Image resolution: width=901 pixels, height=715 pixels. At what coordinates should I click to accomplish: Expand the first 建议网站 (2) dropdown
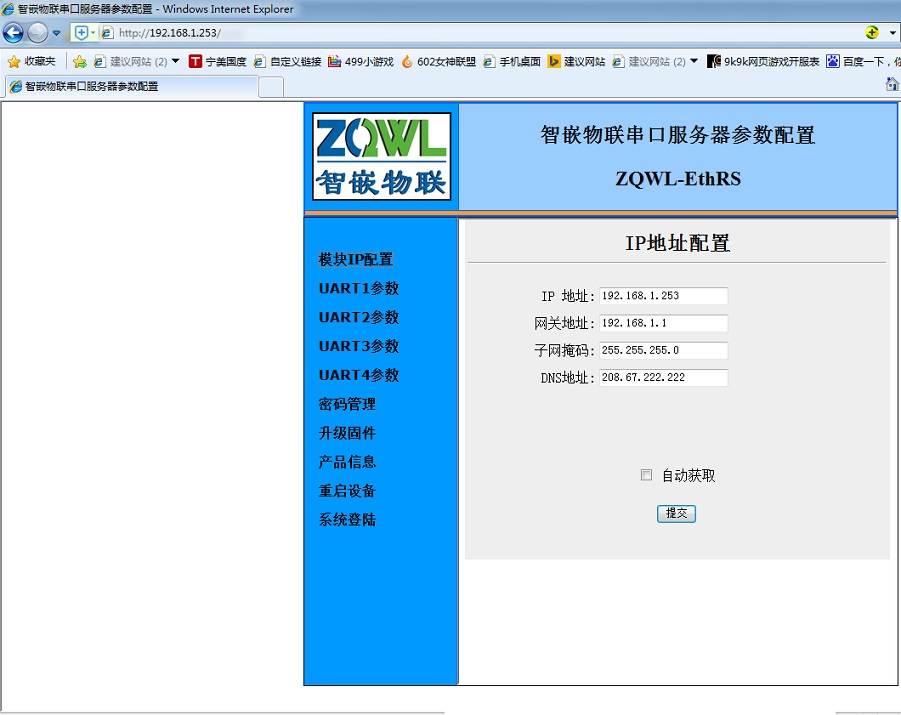click(x=176, y=61)
